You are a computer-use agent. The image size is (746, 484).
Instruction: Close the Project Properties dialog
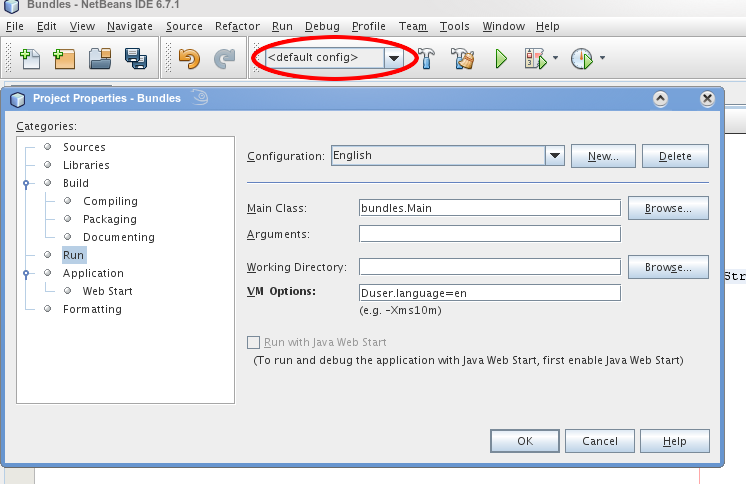click(x=707, y=99)
